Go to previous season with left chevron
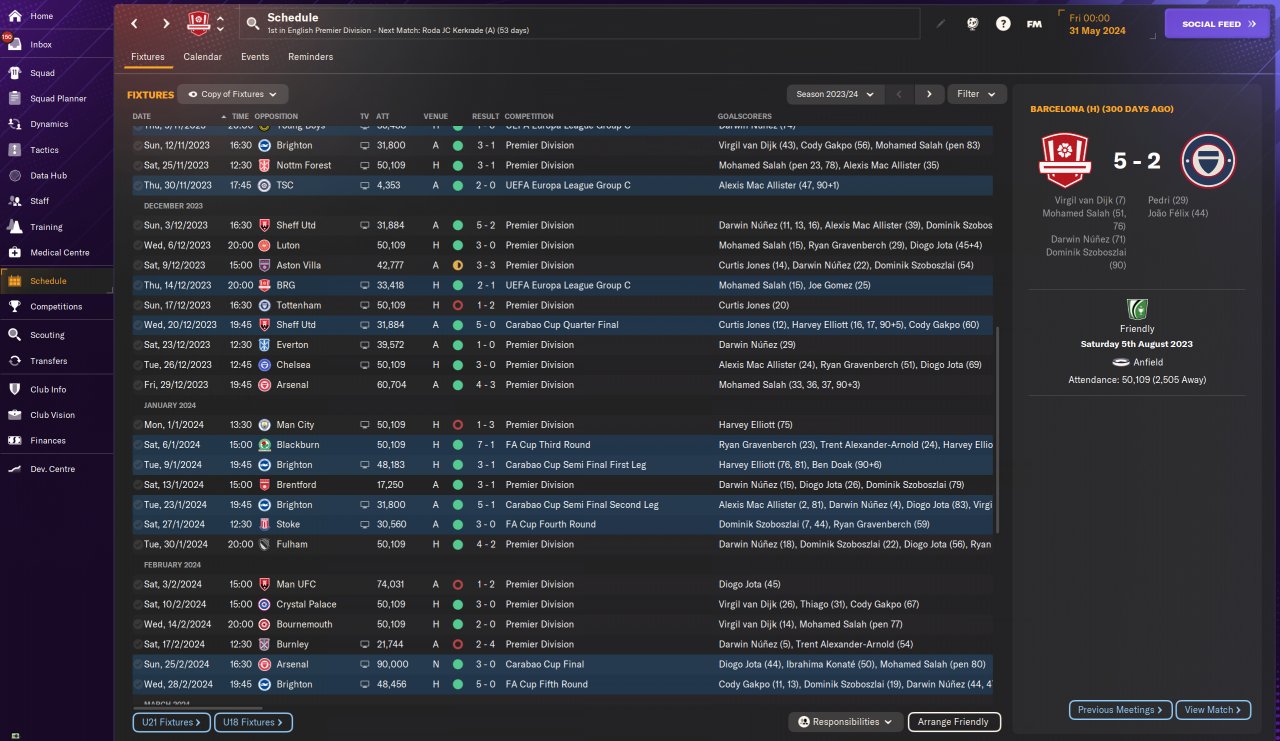1280x741 pixels. (900, 94)
